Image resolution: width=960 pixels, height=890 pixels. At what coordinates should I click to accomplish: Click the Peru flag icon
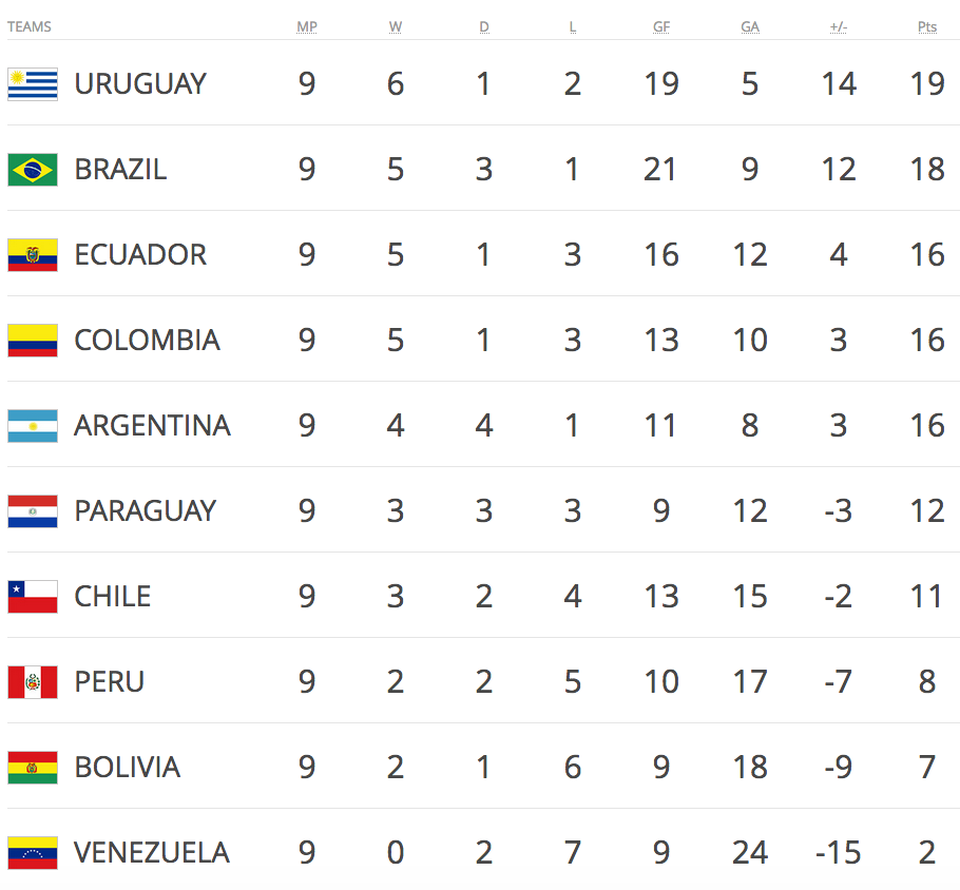[33, 682]
